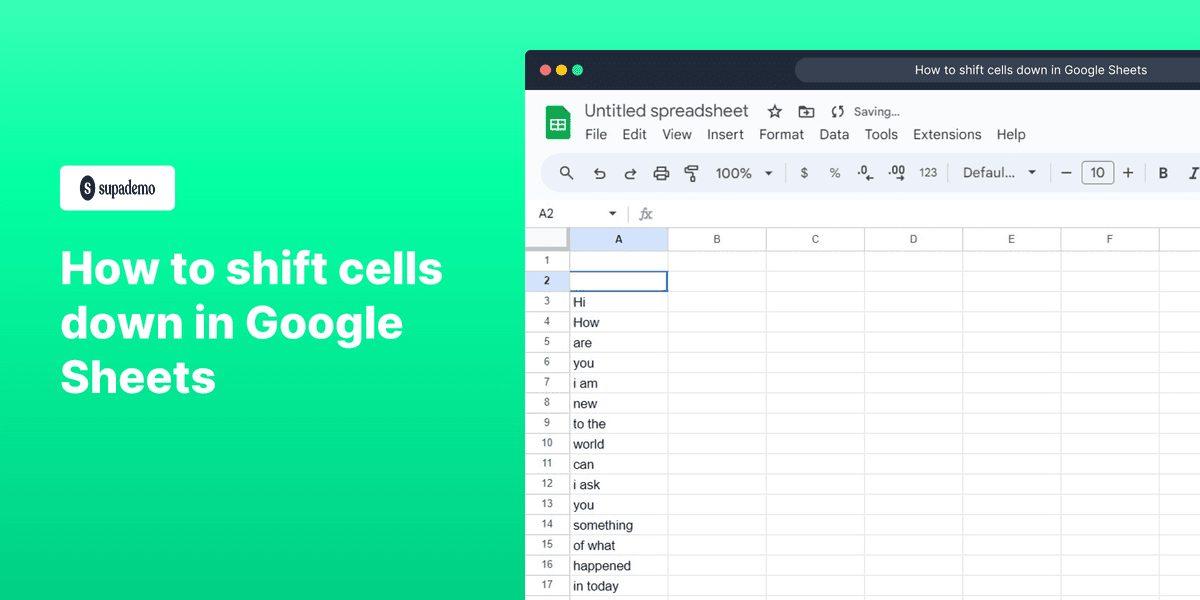Open search within the menus

pos(566,172)
